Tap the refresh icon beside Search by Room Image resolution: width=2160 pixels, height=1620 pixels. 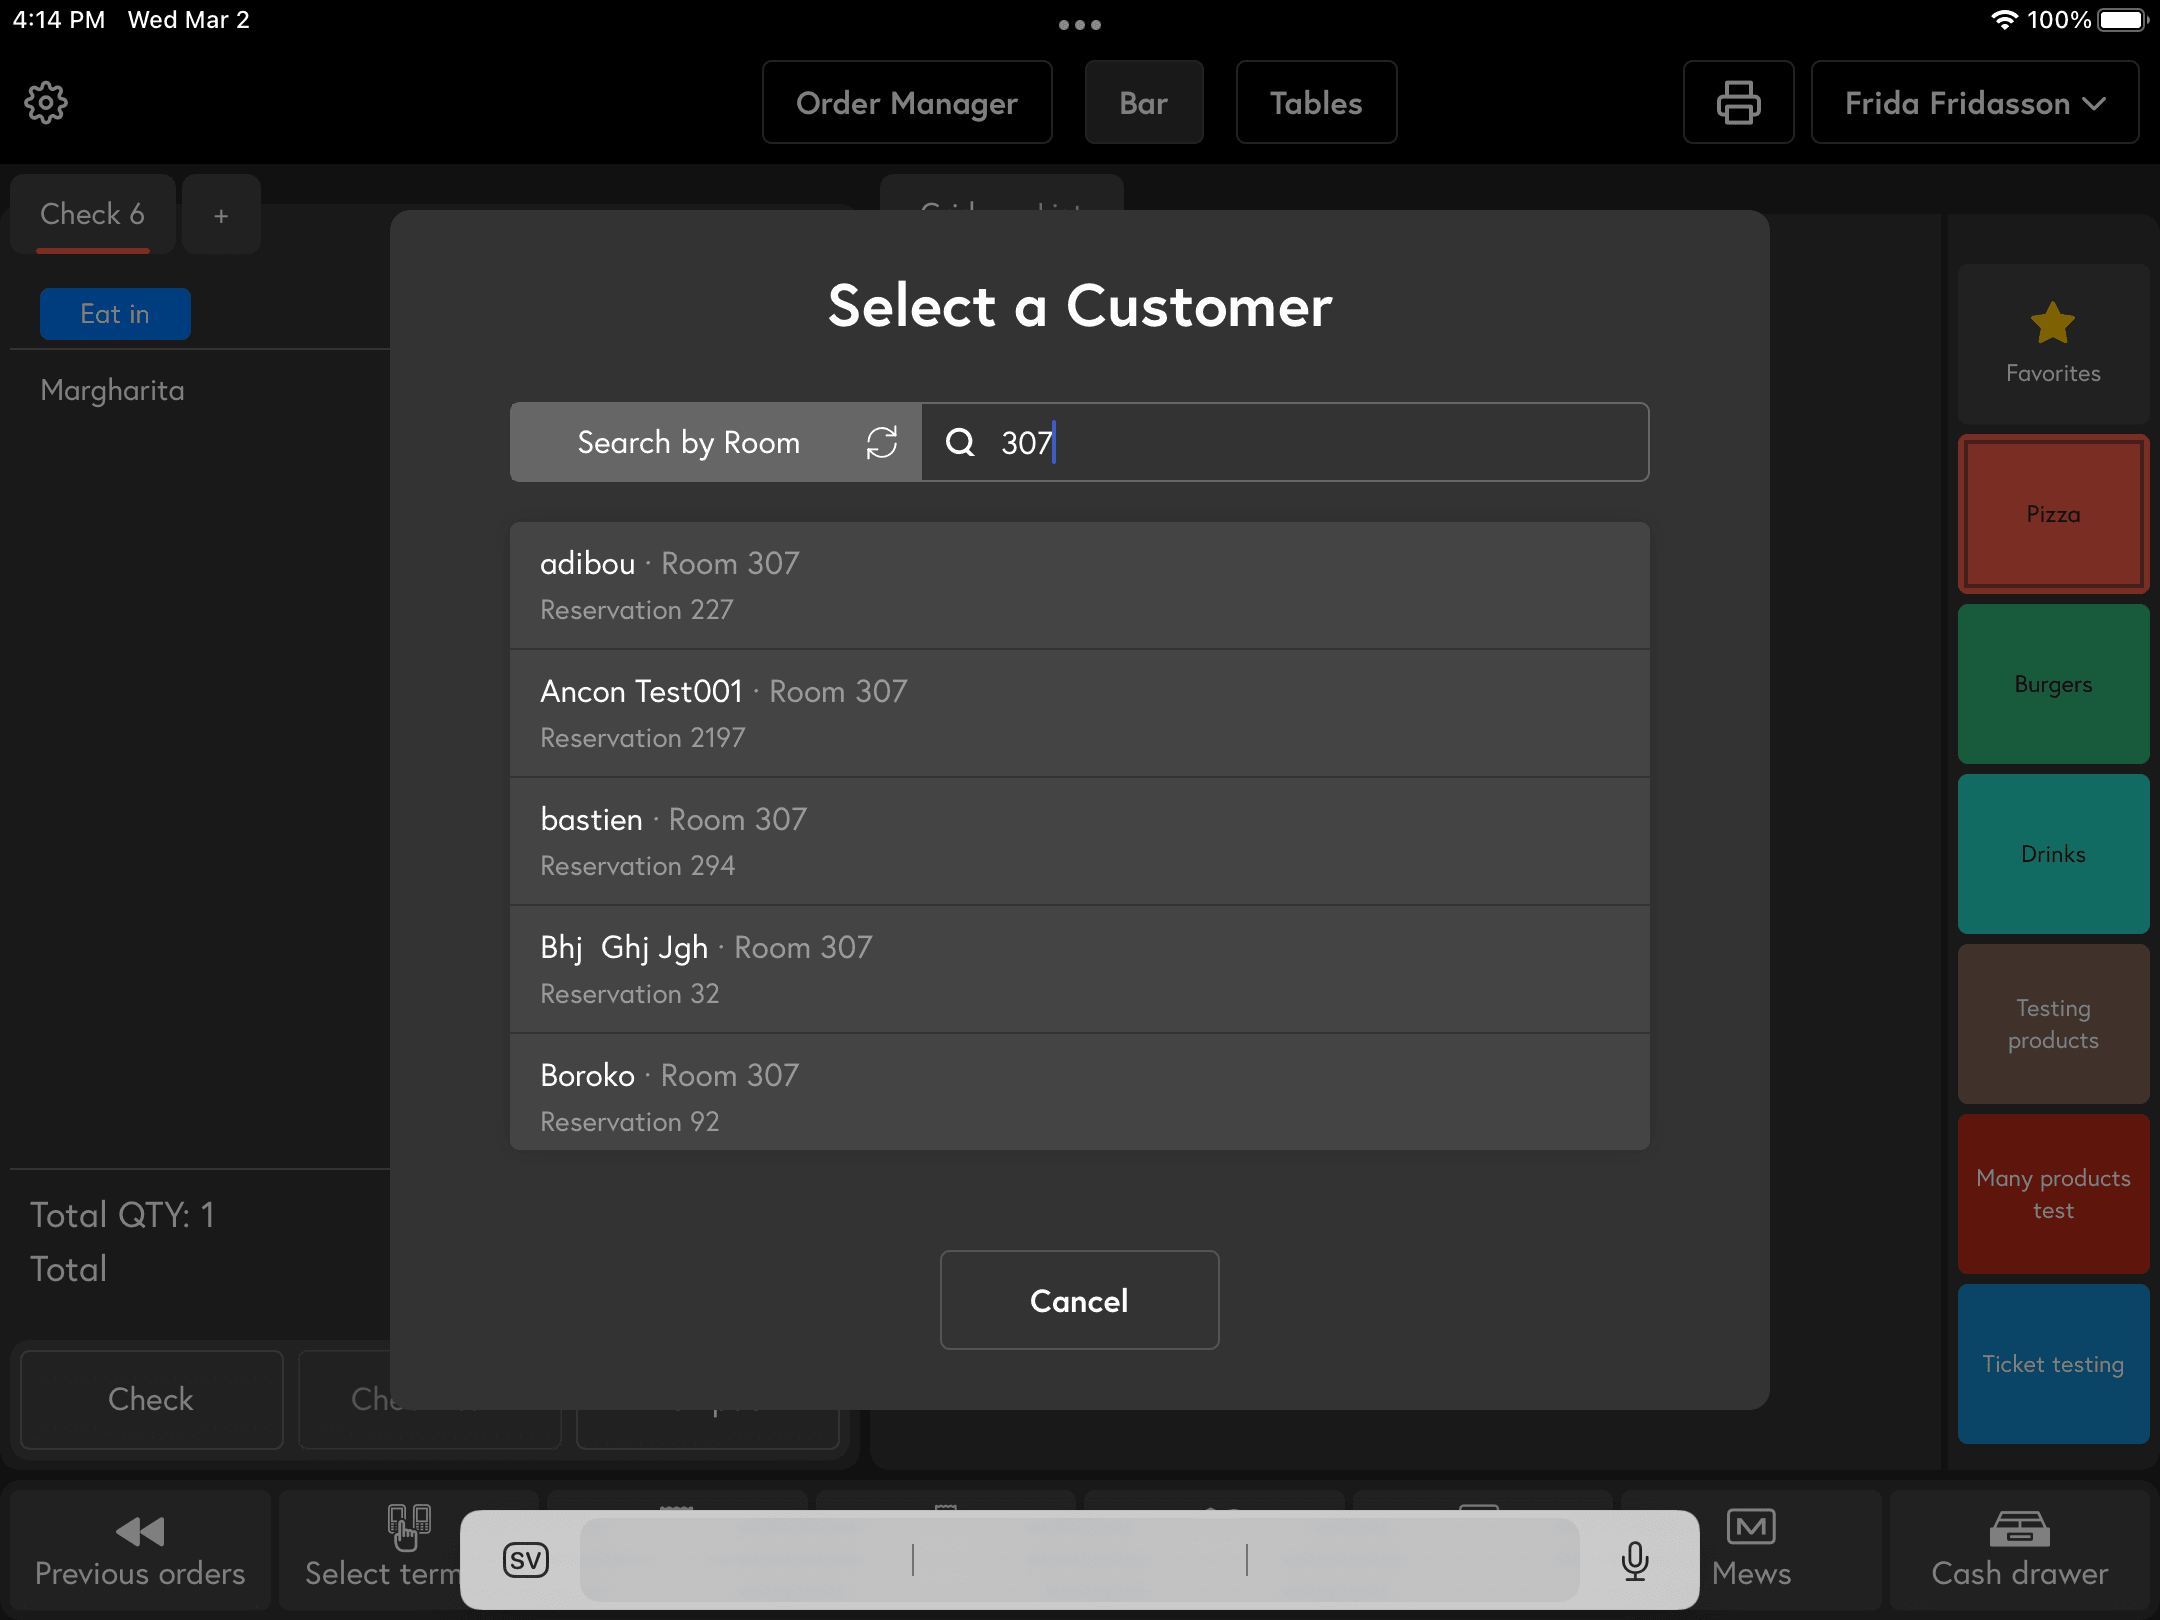[x=881, y=442]
